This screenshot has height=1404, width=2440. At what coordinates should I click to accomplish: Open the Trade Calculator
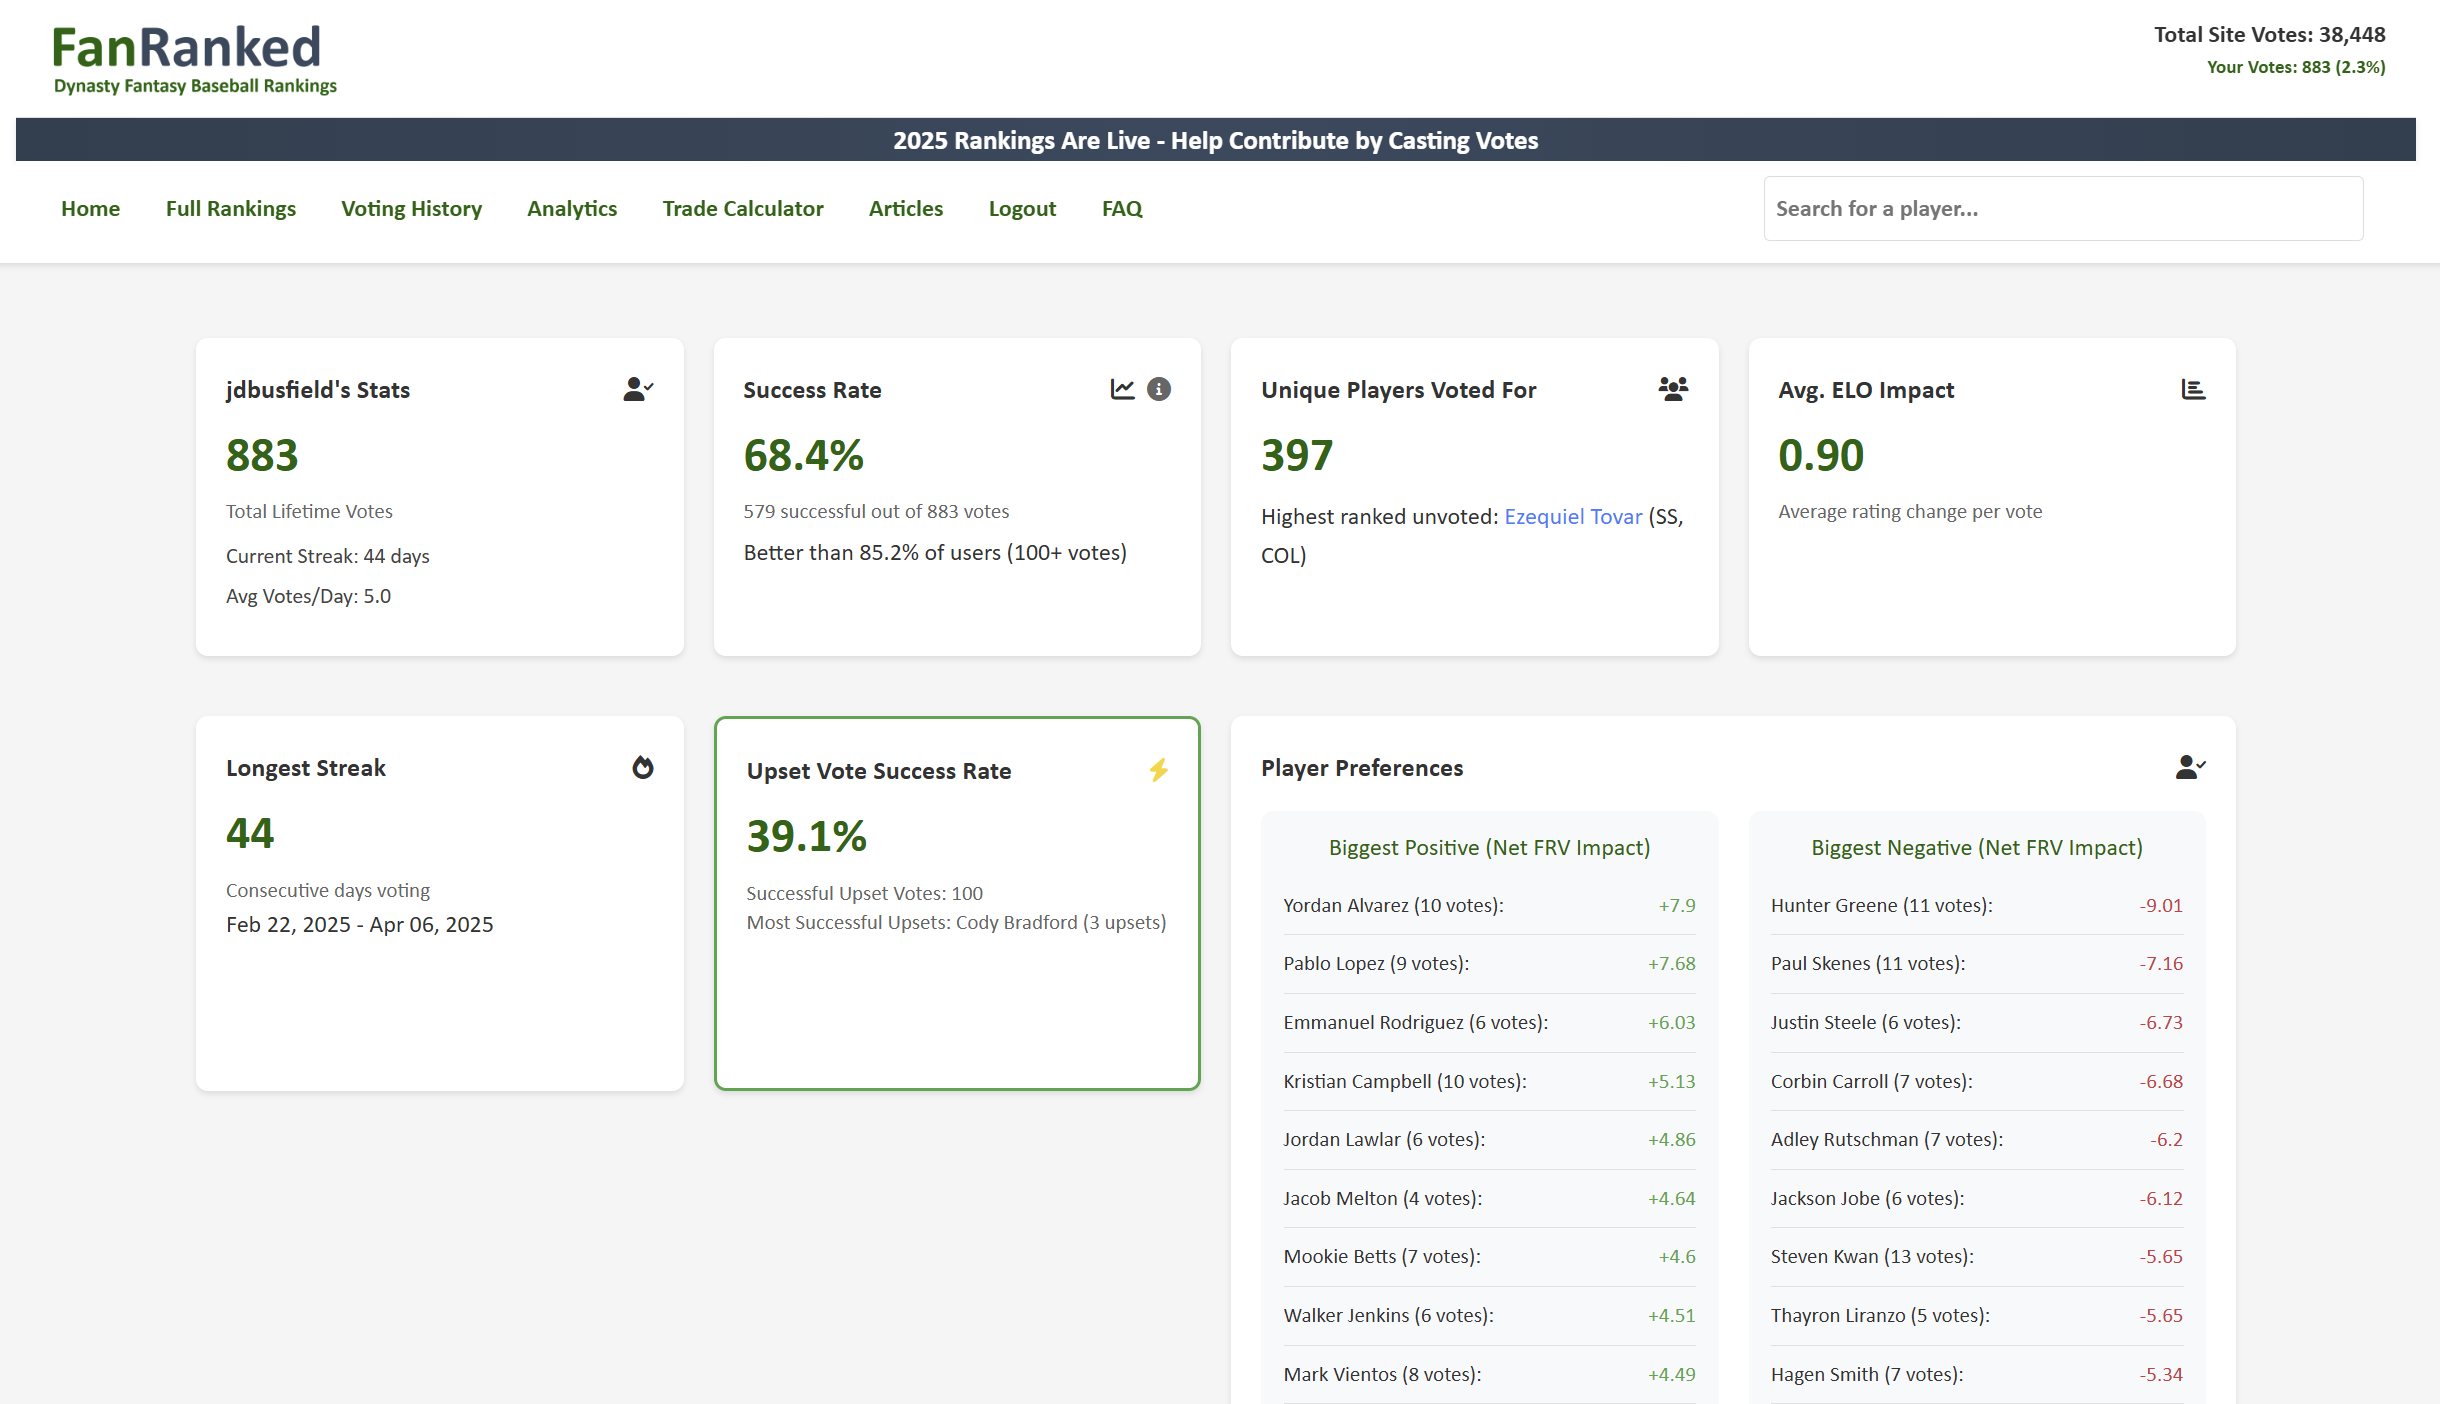click(743, 208)
